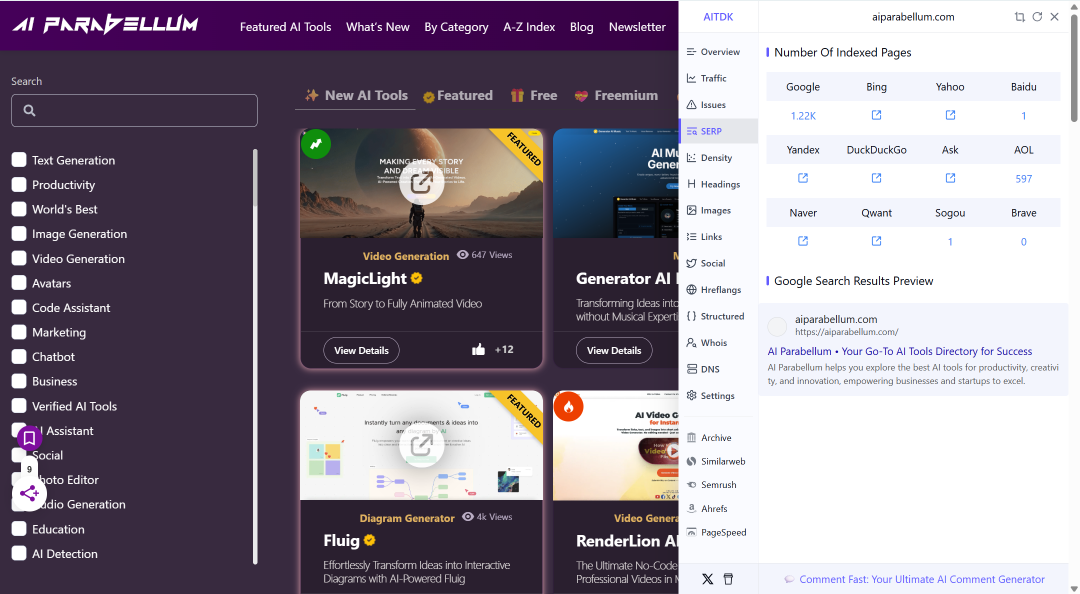The height and width of the screenshot is (594, 1080).
Task: Open the By Category nav menu
Action: pos(456,27)
